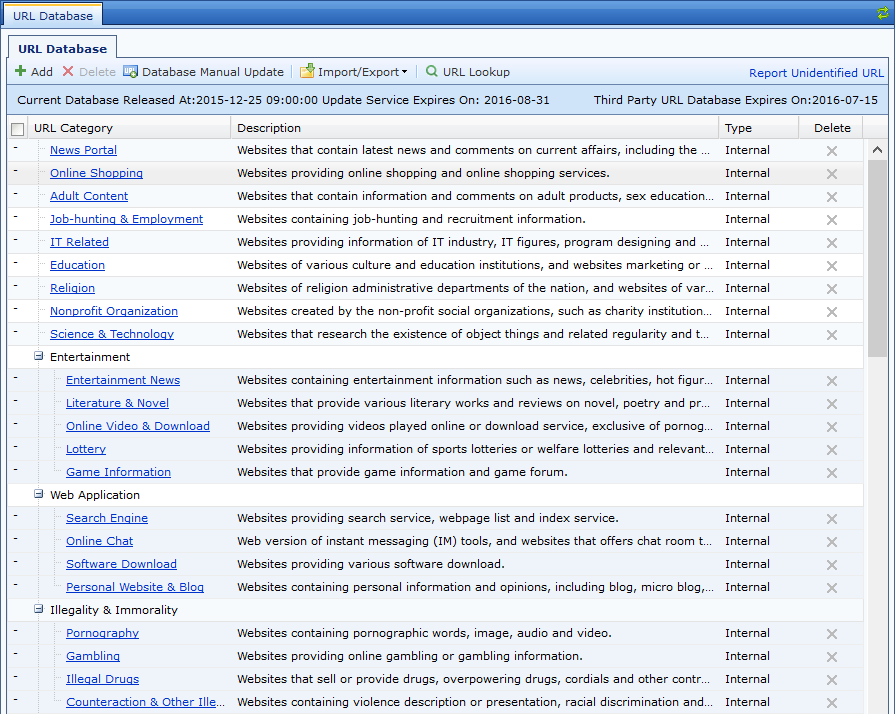895x714 pixels.
Task: Click the green refresh icon in title bar
Action: [882, 13]
